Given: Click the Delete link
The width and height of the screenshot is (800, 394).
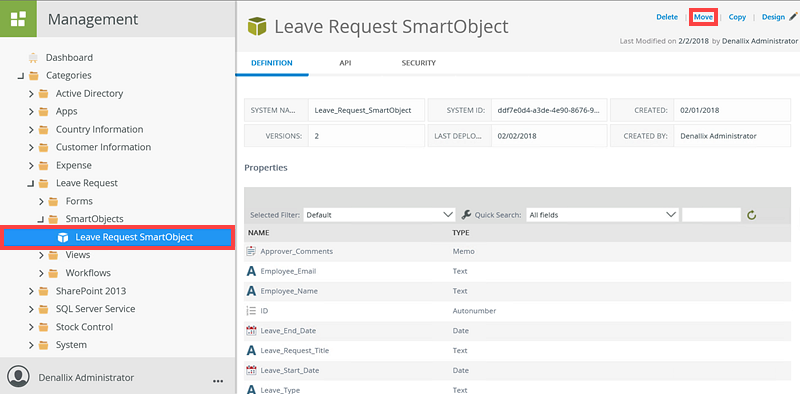Looking at the screenshot, I should pos(667,17).
